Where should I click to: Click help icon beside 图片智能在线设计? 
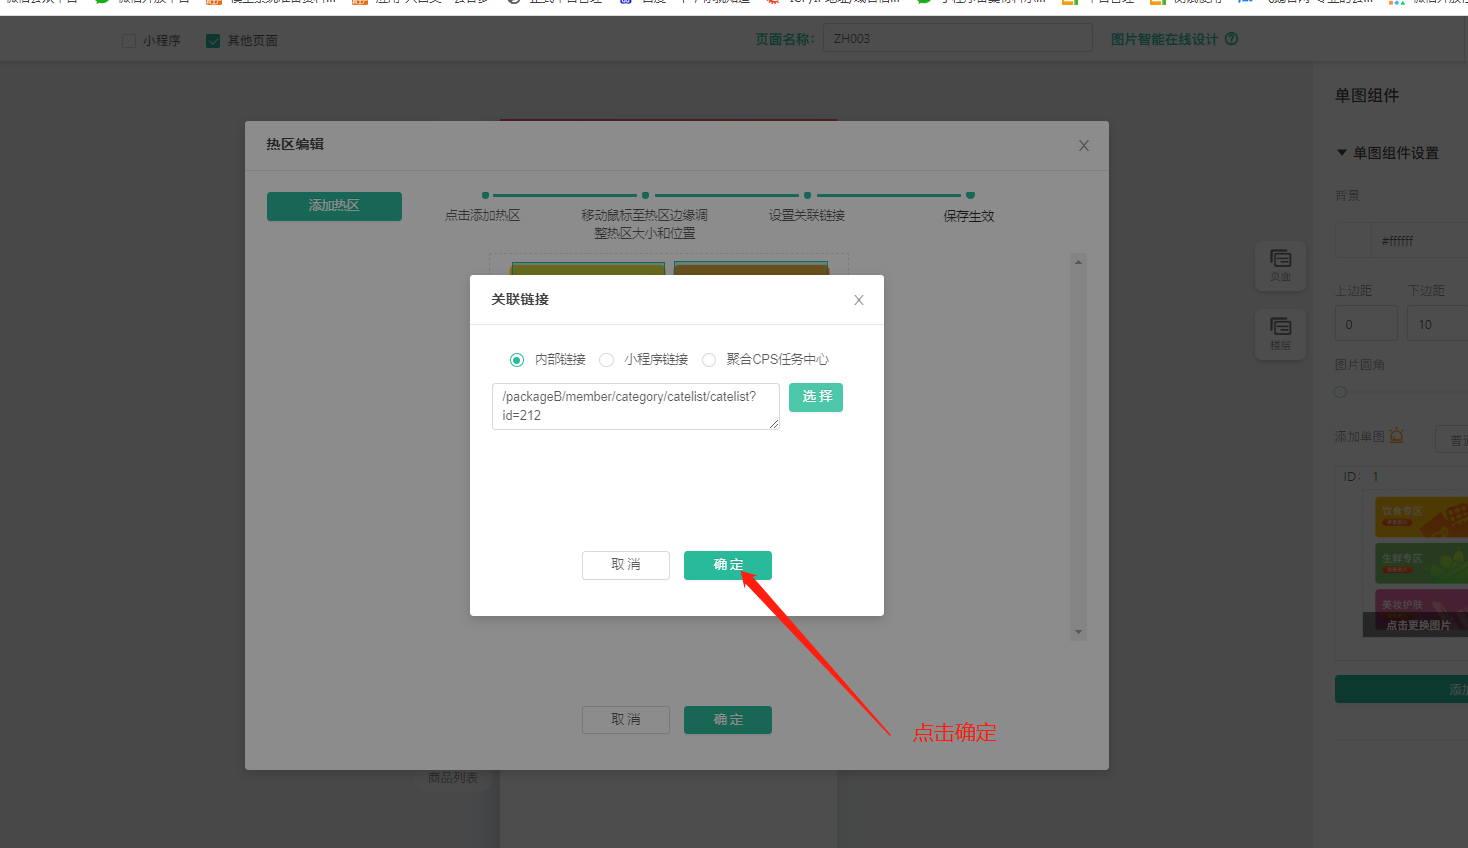click(1231, 39)
